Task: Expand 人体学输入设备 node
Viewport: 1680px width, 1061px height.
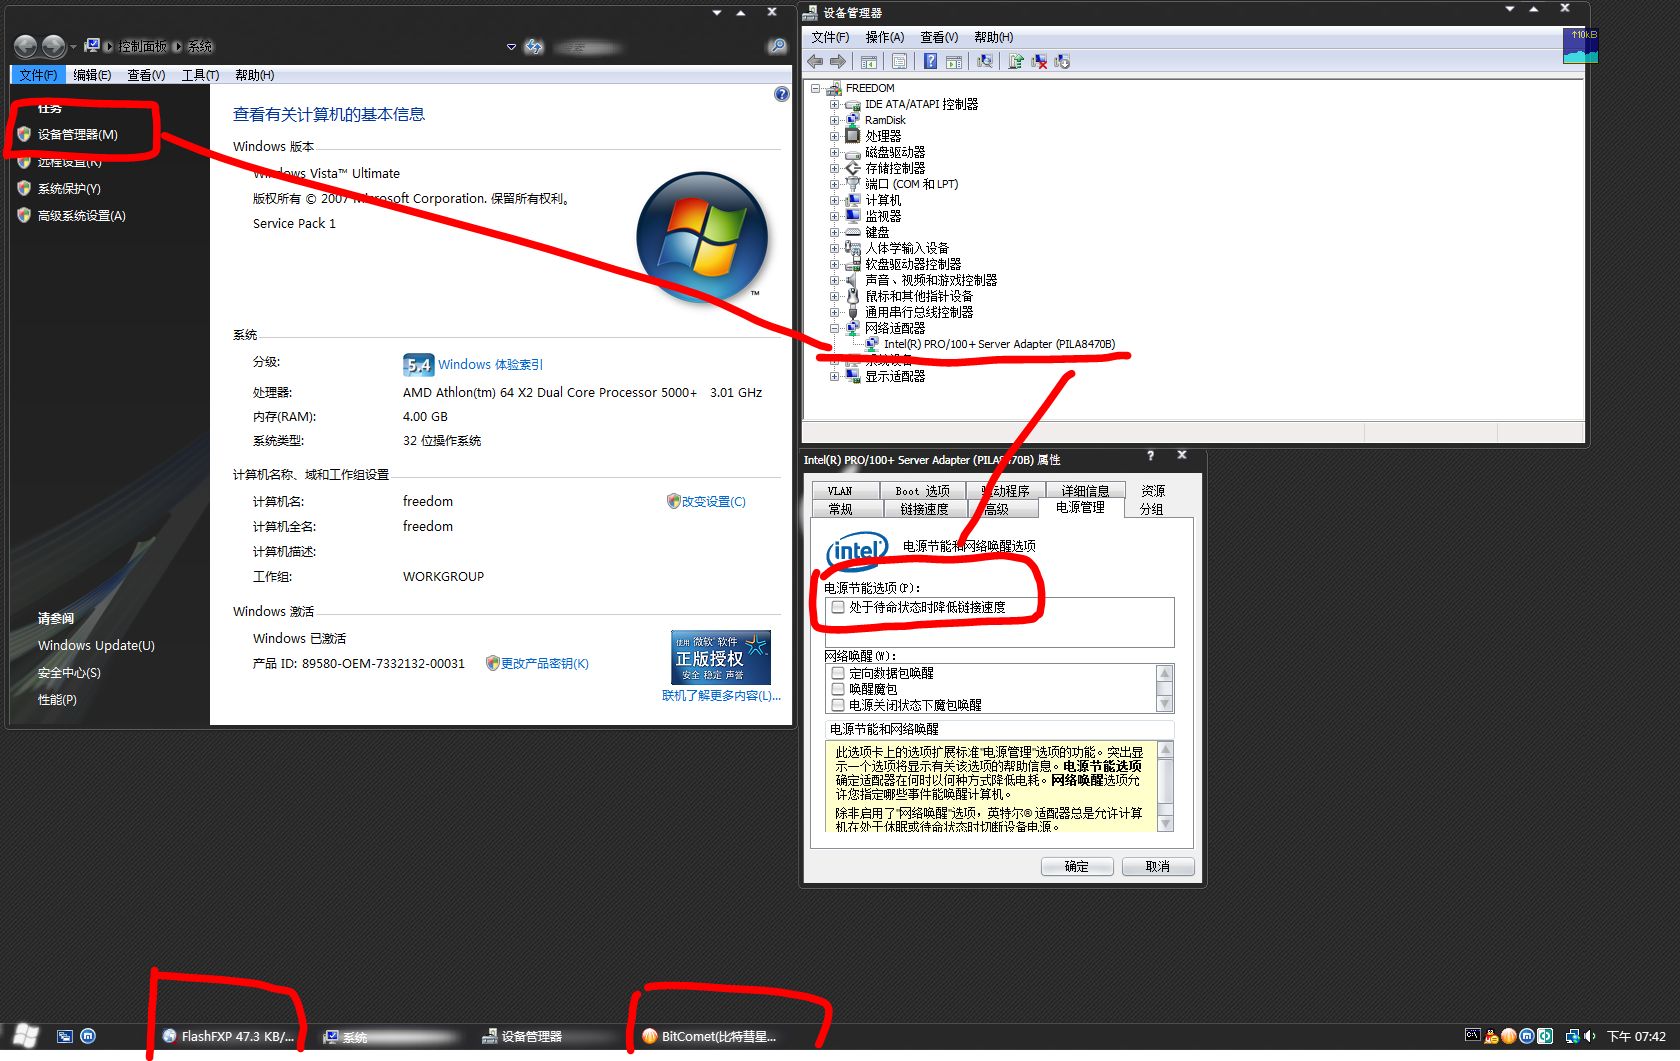Action: pyautogui.click(x=834, y=248)
